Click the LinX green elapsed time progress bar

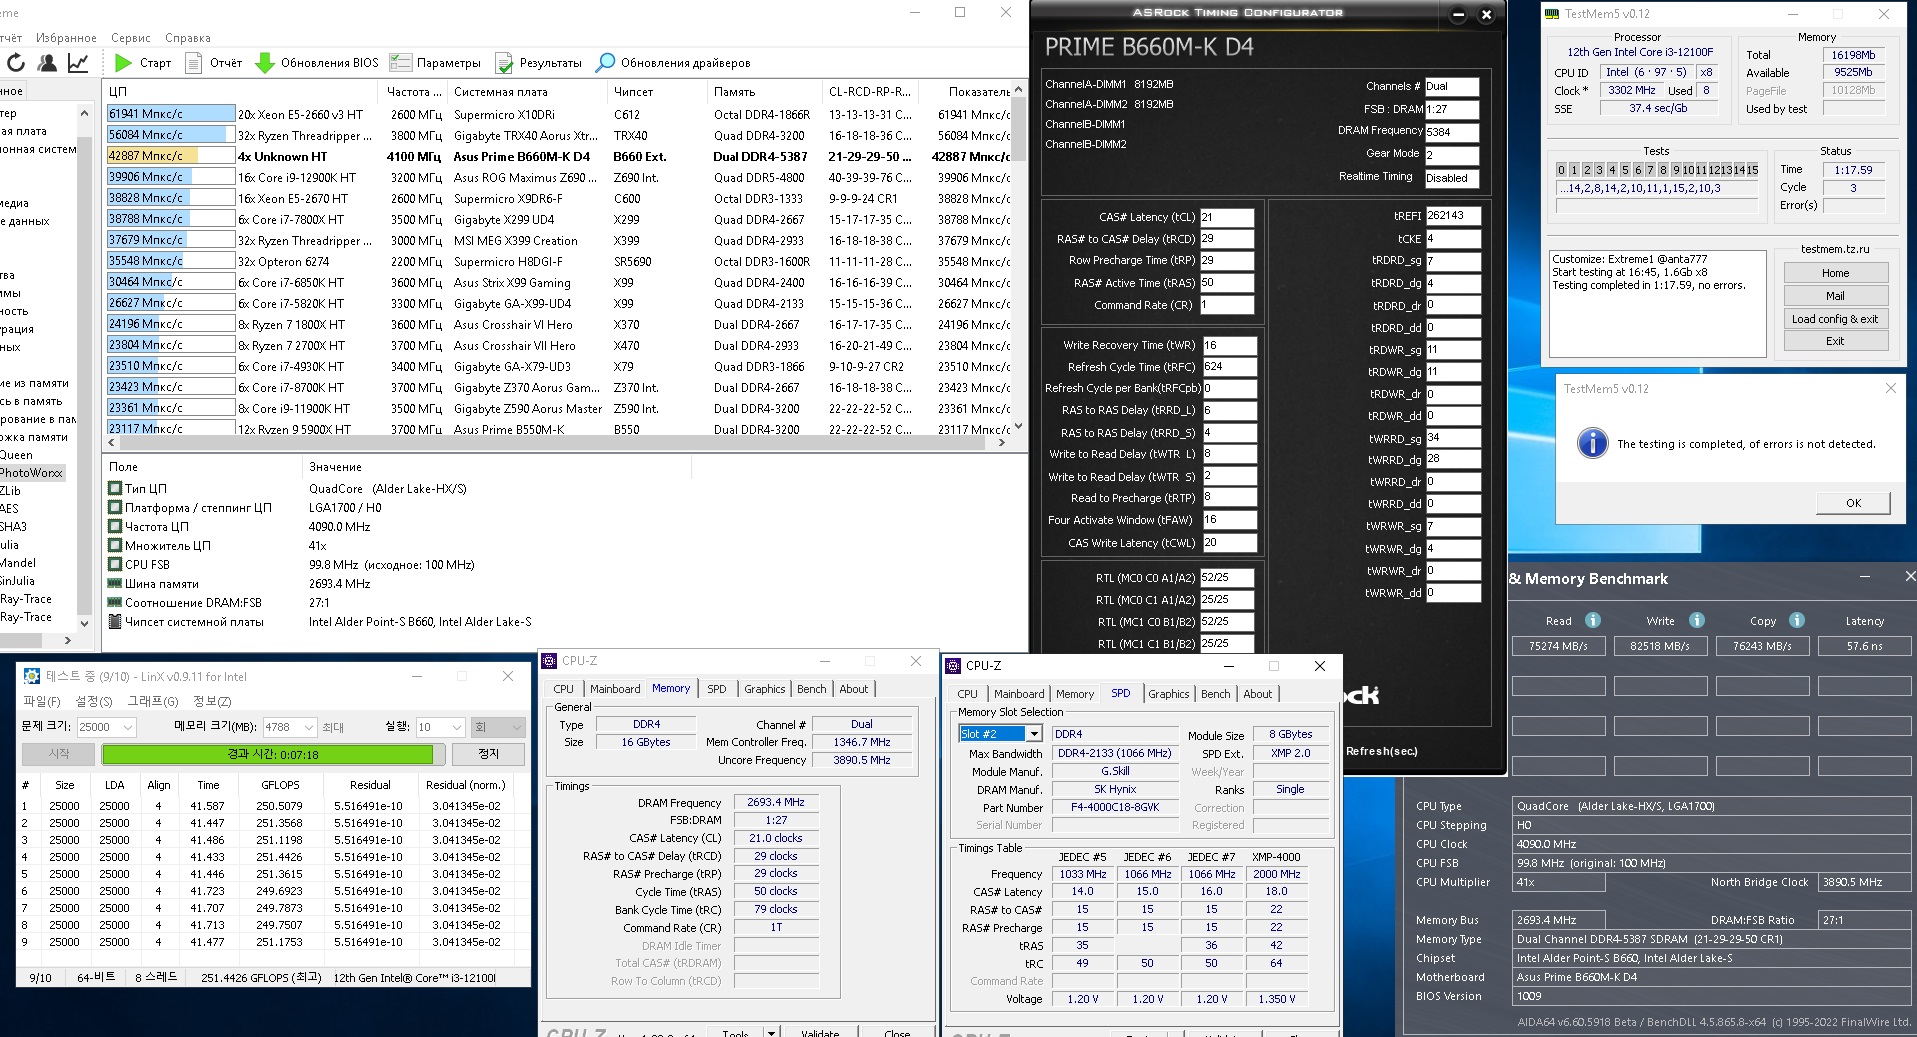click(272, 754)
